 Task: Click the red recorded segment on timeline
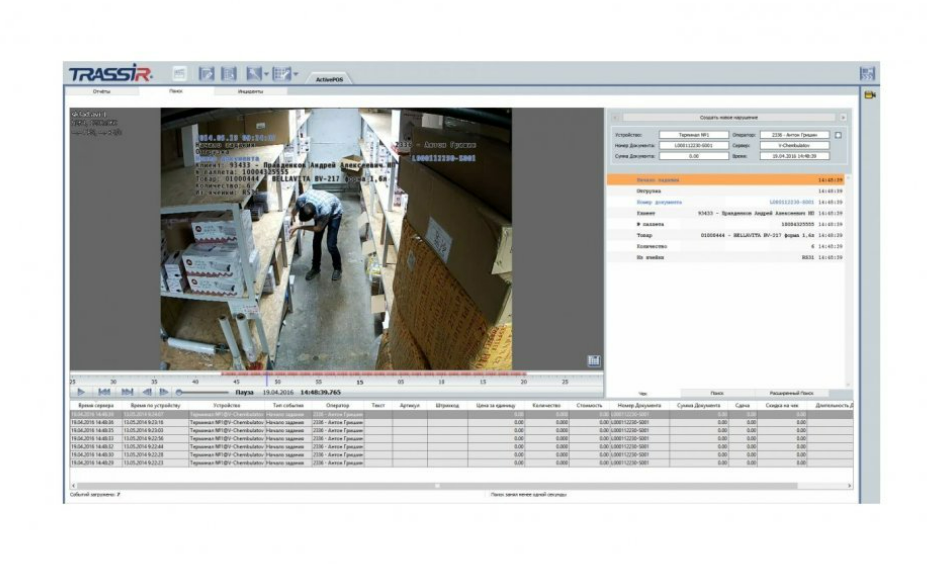point(374,374)
